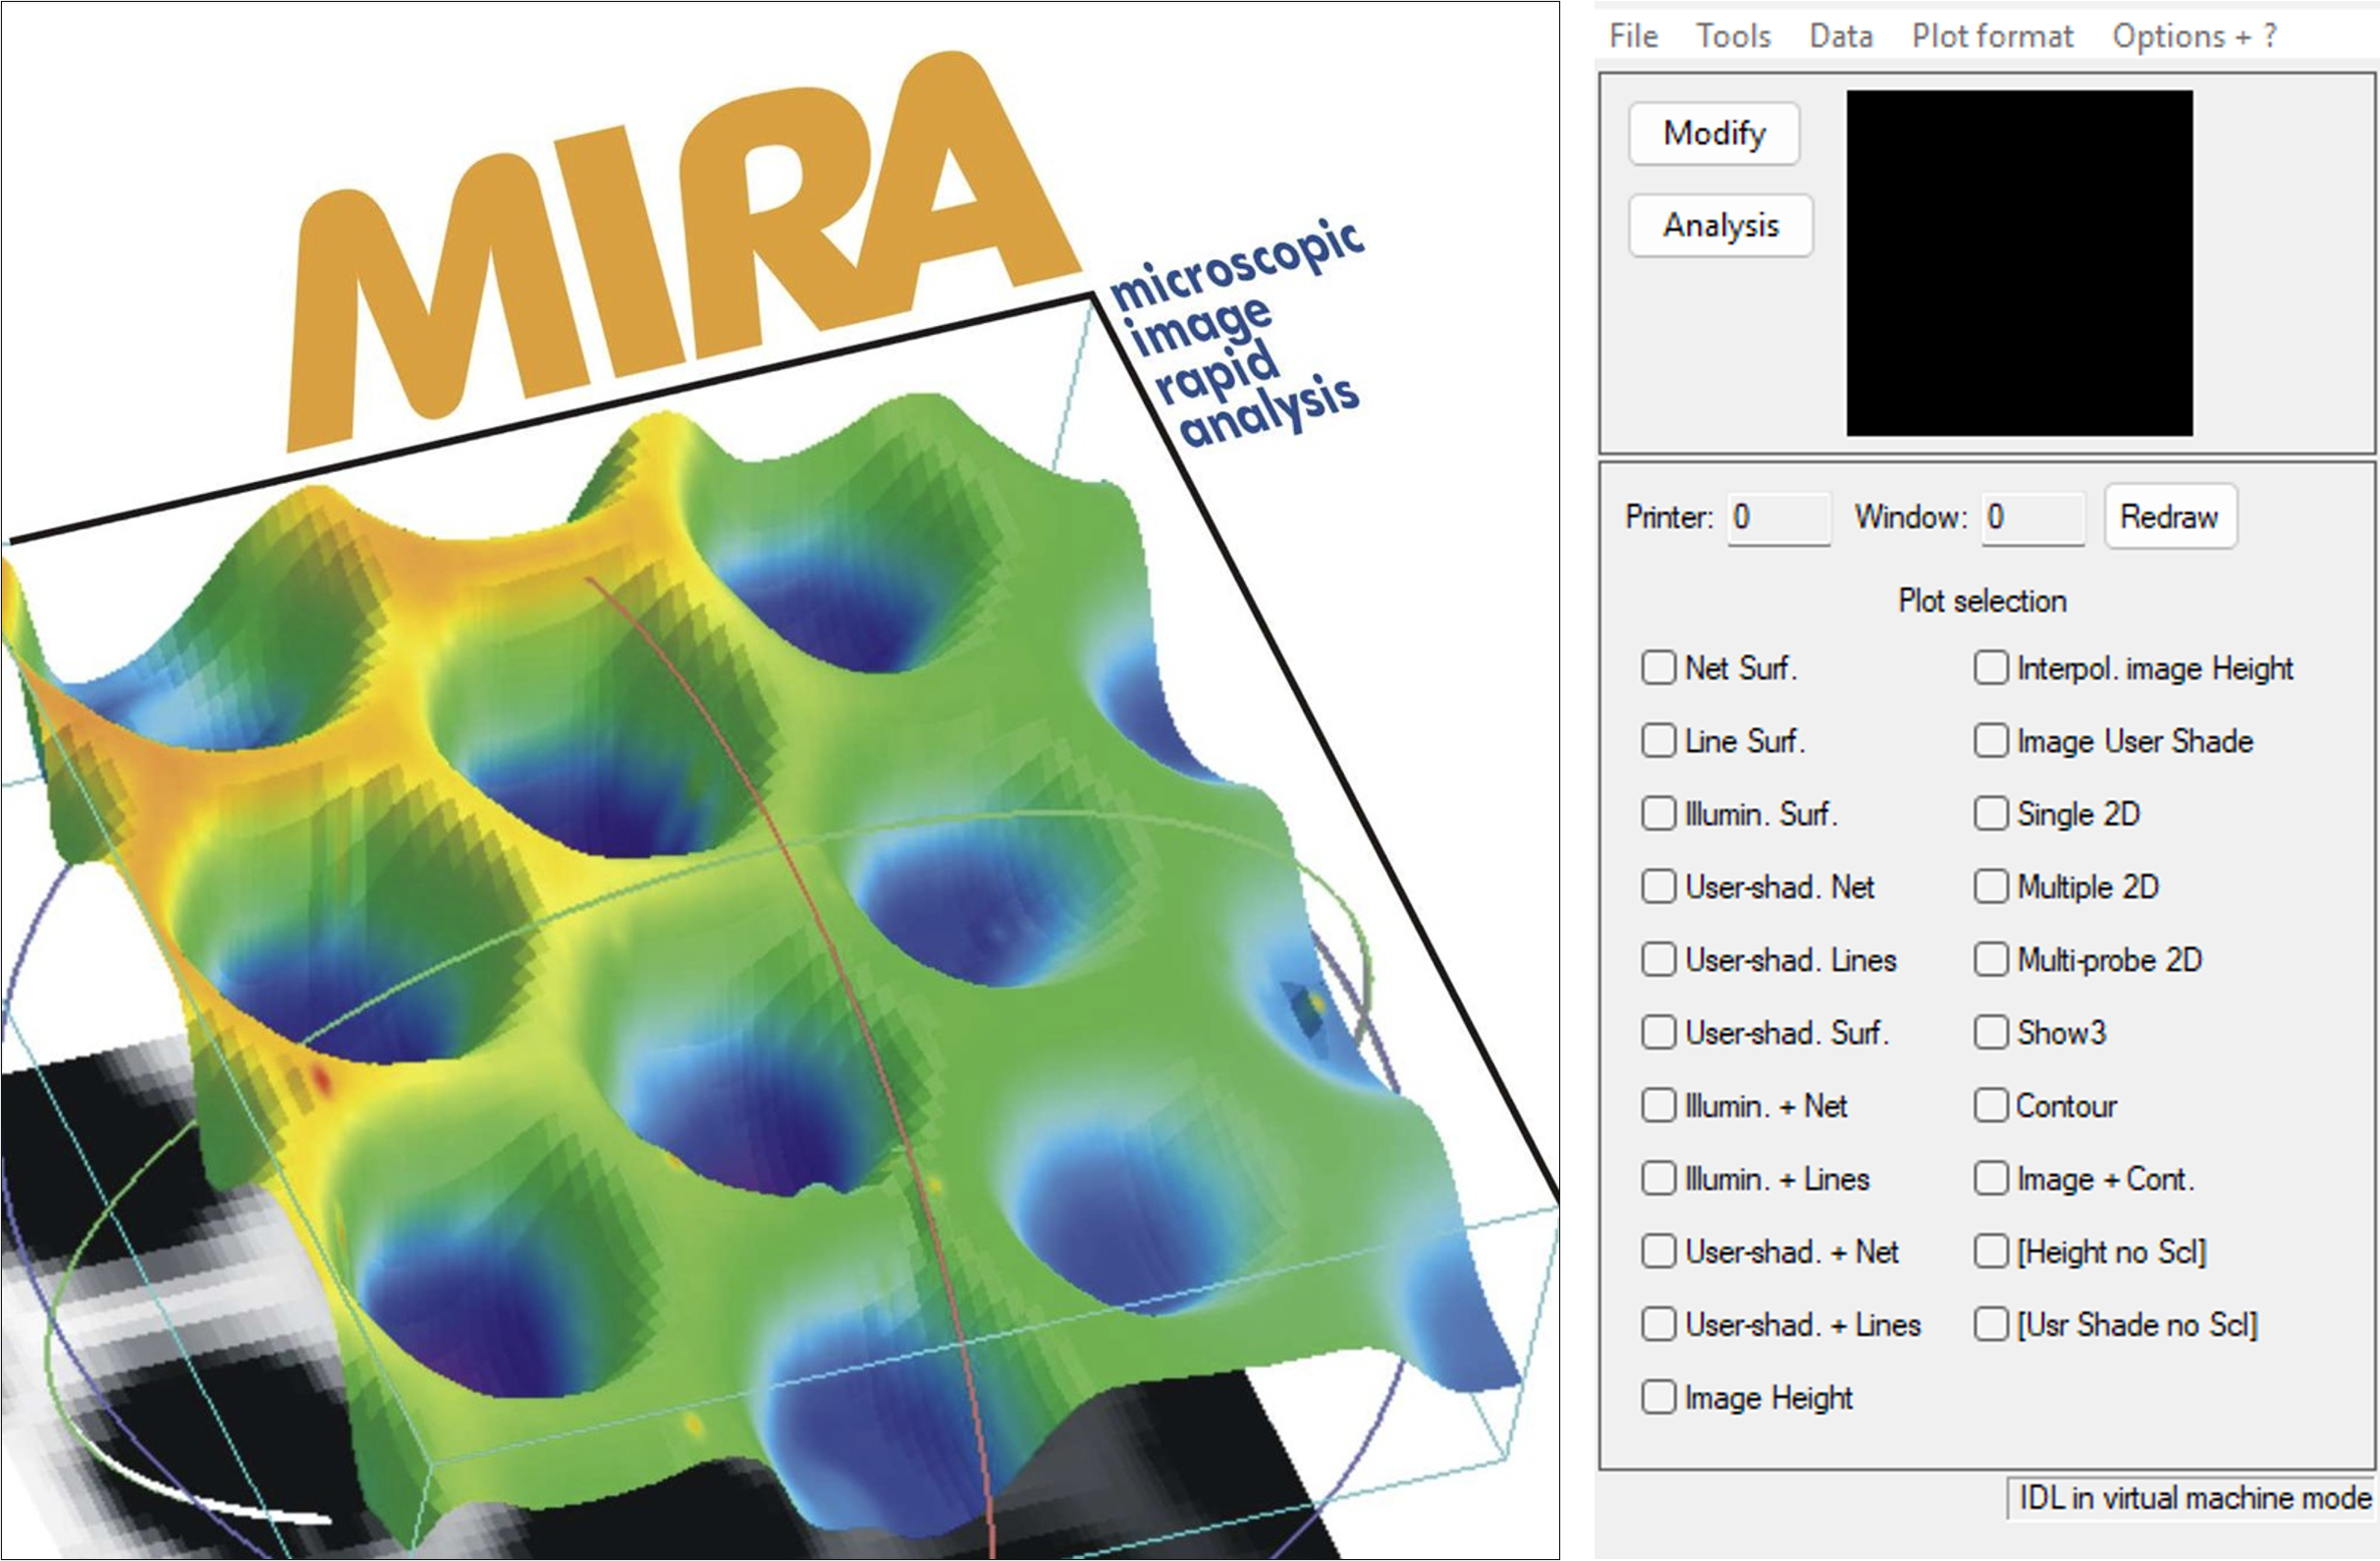Enable the Line Surf. checkbox
The image size is (2380, 1561).
pos(1658,741)
